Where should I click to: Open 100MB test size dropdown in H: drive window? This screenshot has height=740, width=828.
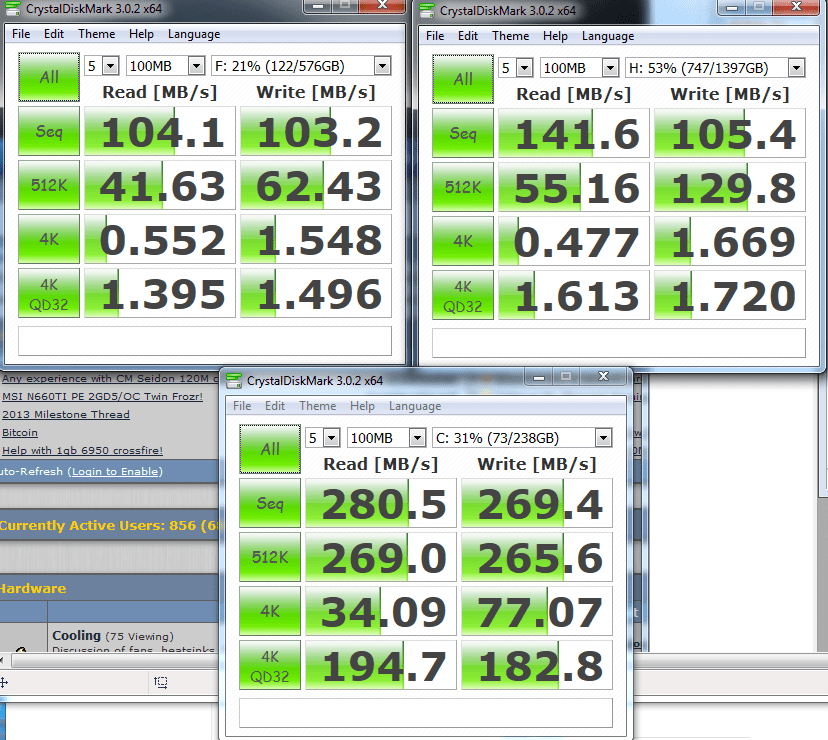point(610,68)
